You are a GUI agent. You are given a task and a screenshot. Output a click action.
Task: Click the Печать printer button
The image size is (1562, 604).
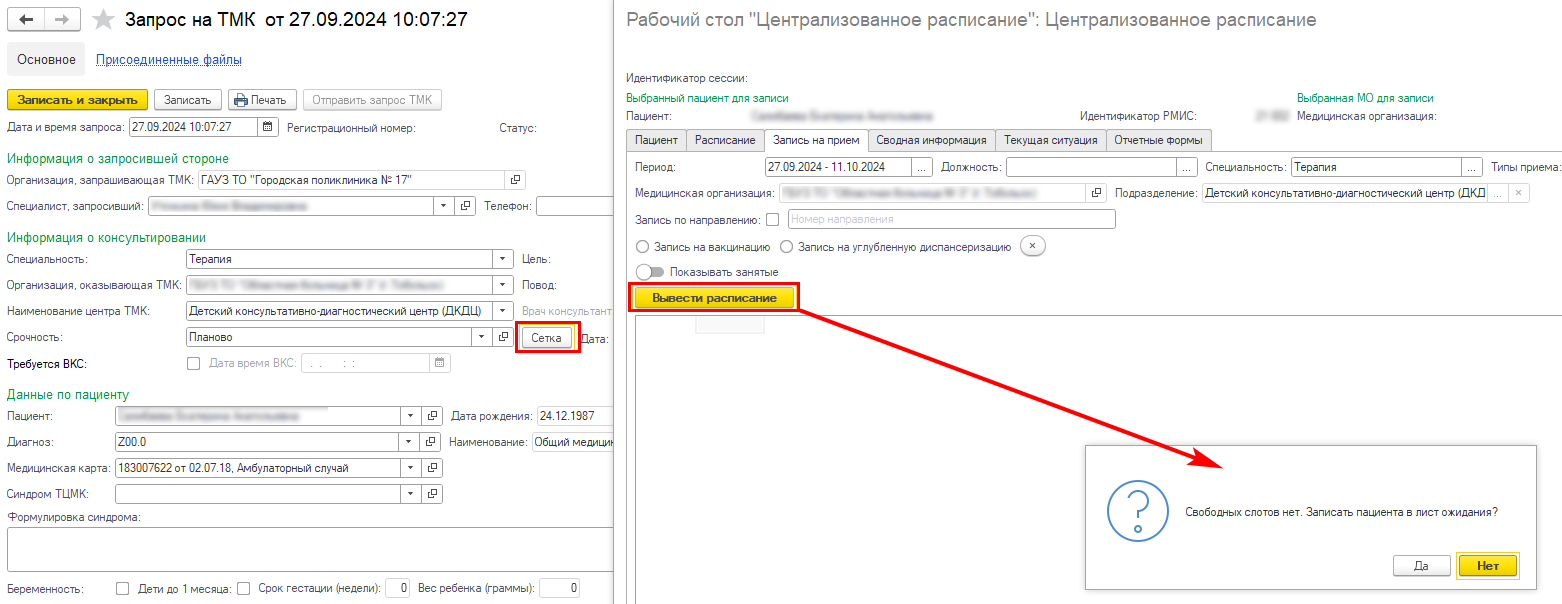(x=262, y=100)
